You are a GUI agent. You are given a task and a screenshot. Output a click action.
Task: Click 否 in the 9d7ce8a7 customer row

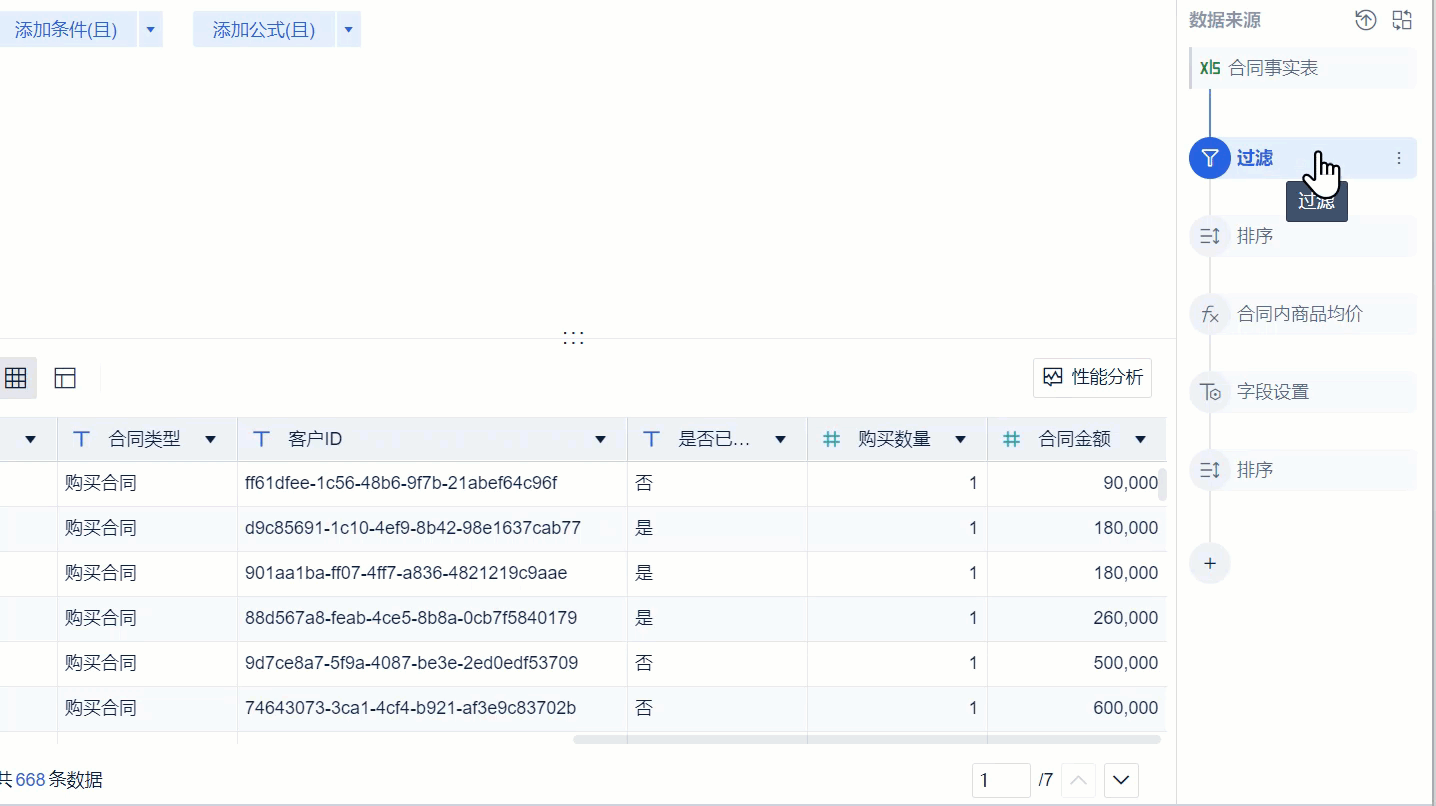tap(644, 663)
